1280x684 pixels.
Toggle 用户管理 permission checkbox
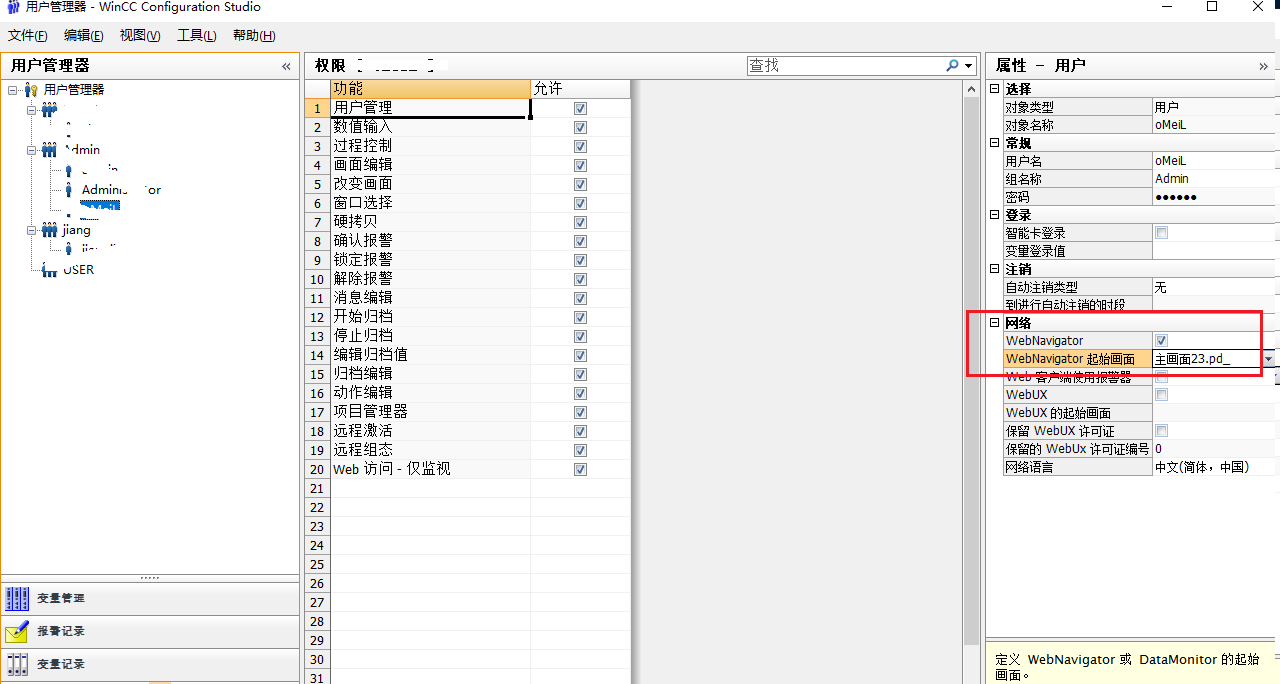coord(581,108)
